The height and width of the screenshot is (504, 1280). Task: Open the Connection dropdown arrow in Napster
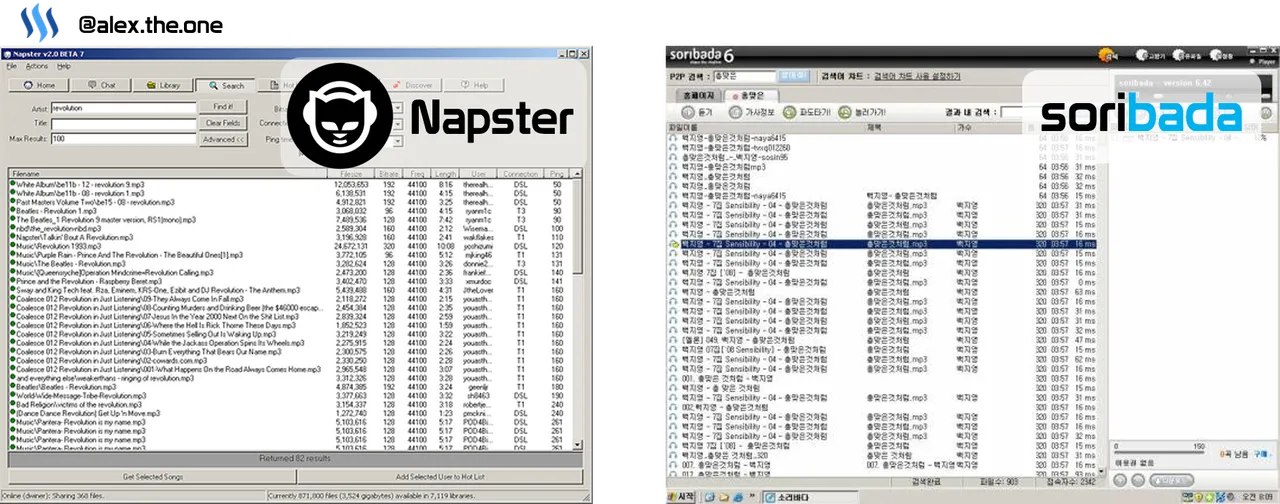pos(398,123)
